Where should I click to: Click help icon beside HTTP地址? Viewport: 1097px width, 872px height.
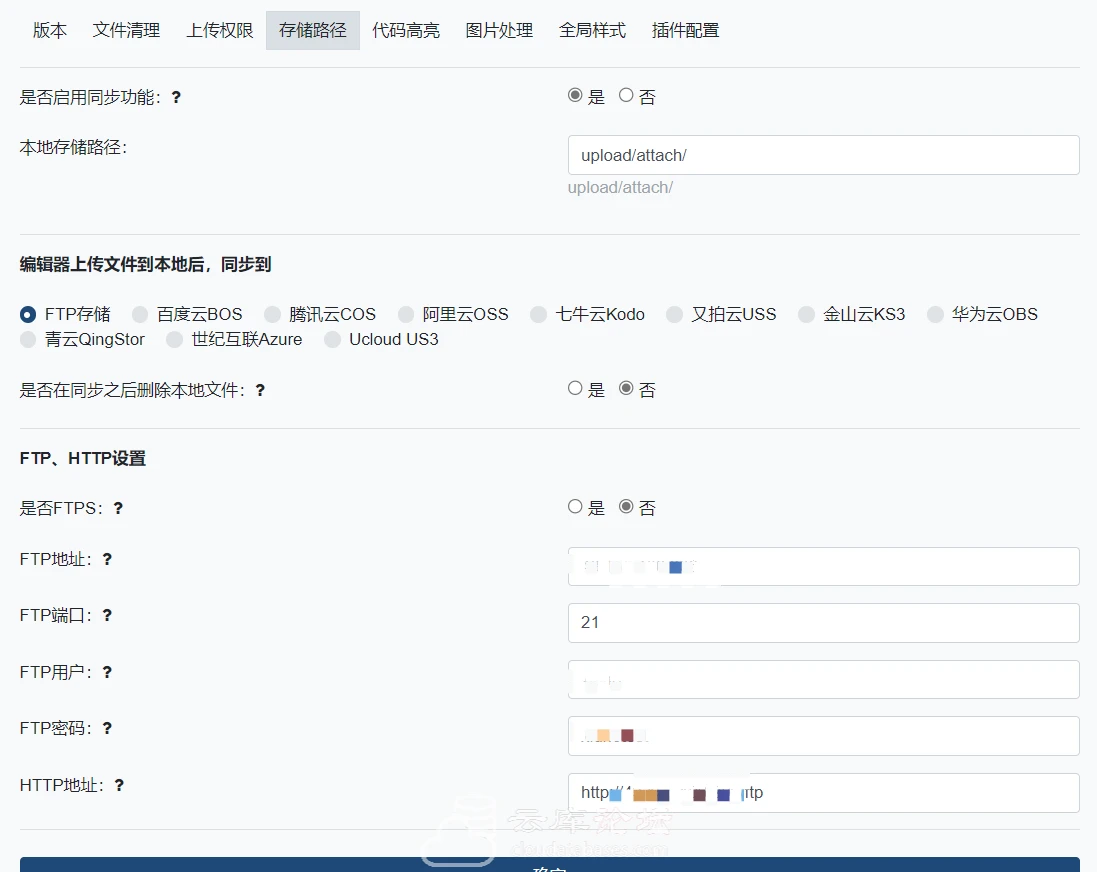[120, 785]
